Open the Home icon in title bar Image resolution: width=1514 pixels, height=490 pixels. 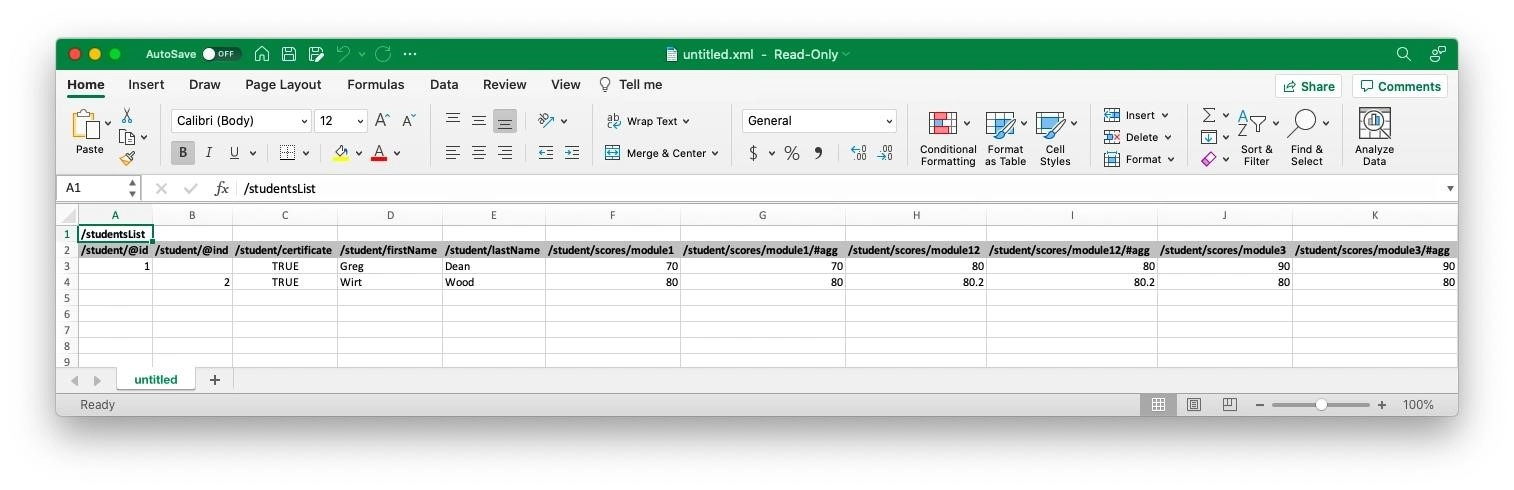coord(262,54)
